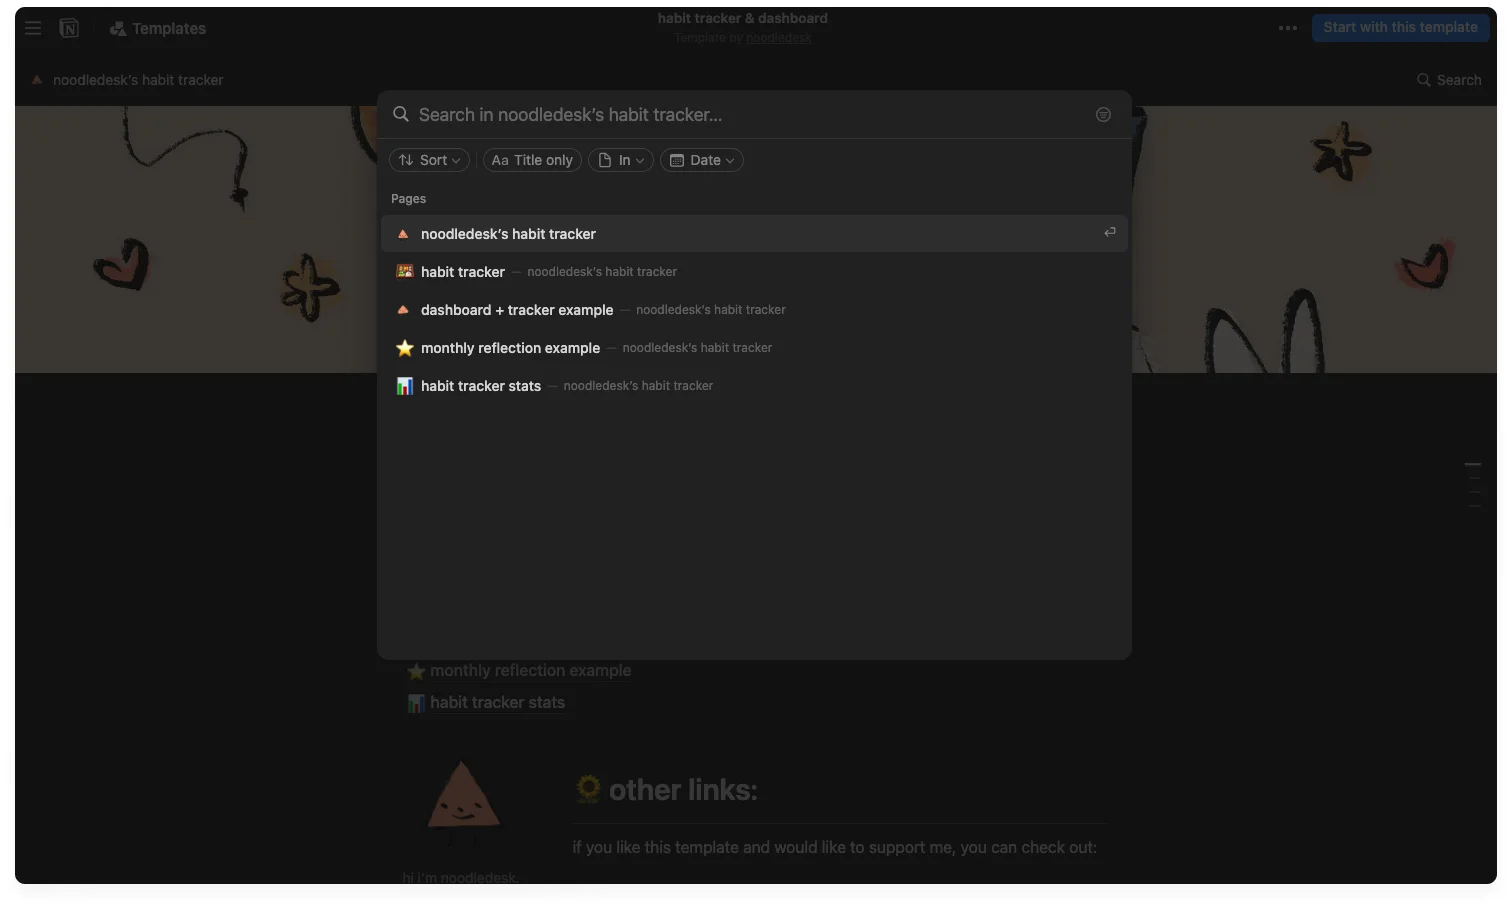Screen dimensions: 1512x907
Task: Click the Notion logo icon
Action: (69, 28)
